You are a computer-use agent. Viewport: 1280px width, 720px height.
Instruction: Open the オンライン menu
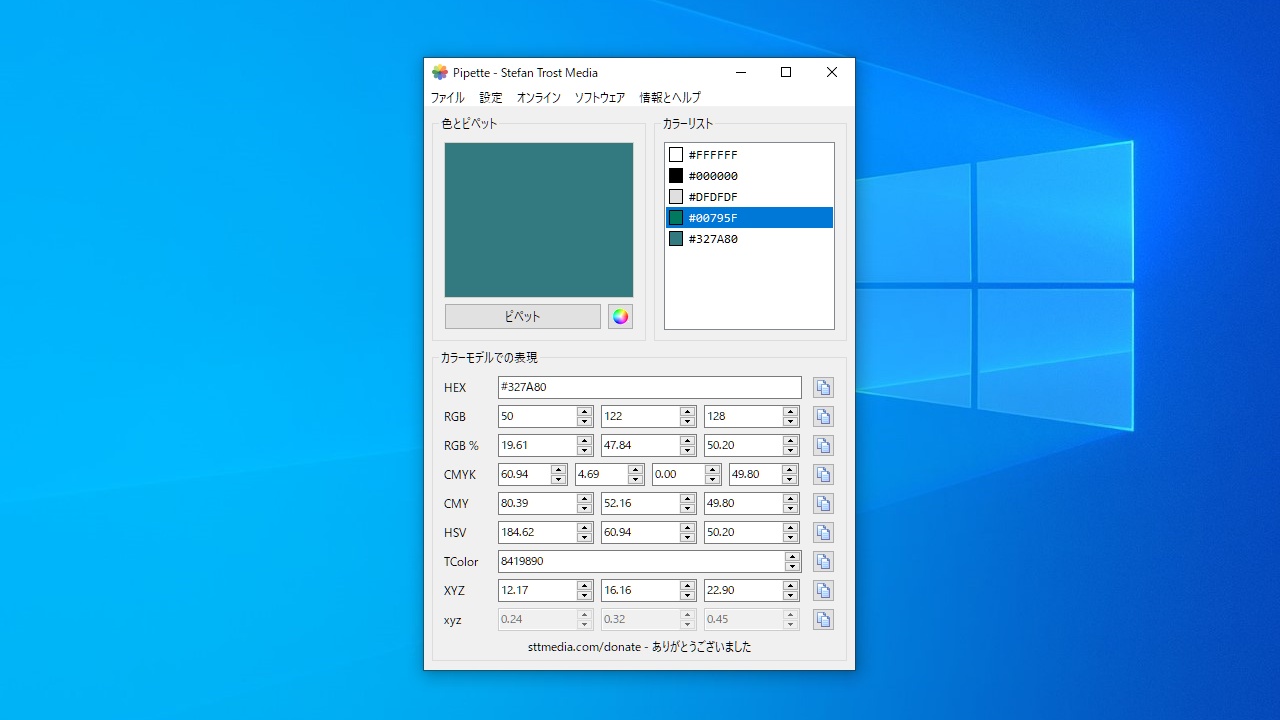tap(539, 98)
